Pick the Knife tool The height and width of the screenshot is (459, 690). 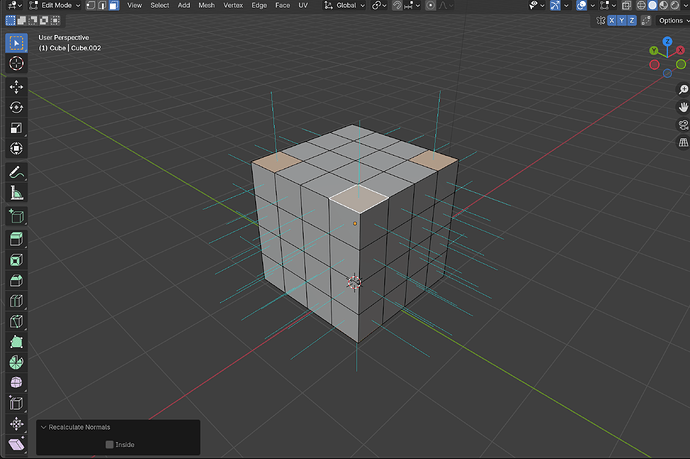(16, 321)
